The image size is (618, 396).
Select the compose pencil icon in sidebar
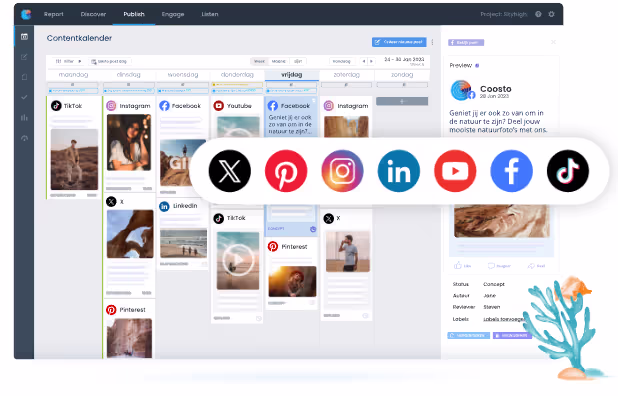24,57
